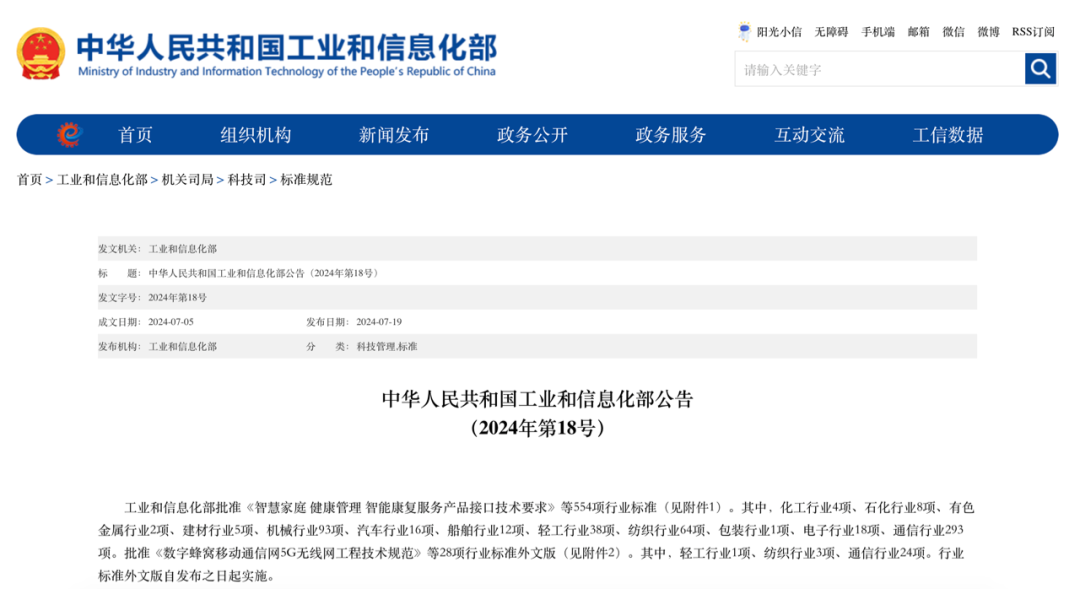Click the subheading （2024年第18号）
Viewport: 1080px width, 589px height.
point(537,428)
